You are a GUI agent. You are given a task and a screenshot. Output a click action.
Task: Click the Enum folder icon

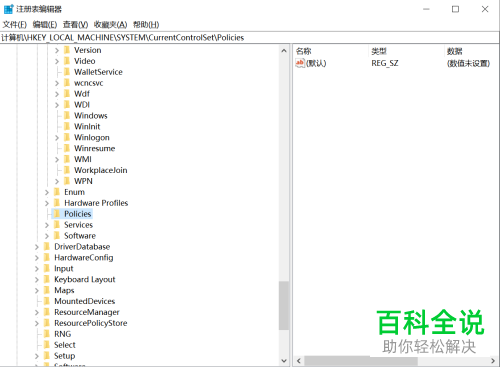point(57,192)
